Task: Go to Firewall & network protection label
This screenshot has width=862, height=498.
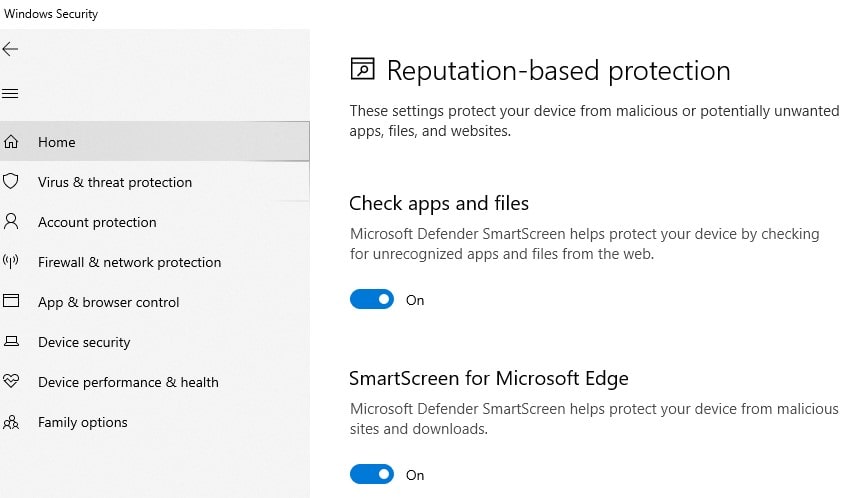Action: click(x=129, y=262)
